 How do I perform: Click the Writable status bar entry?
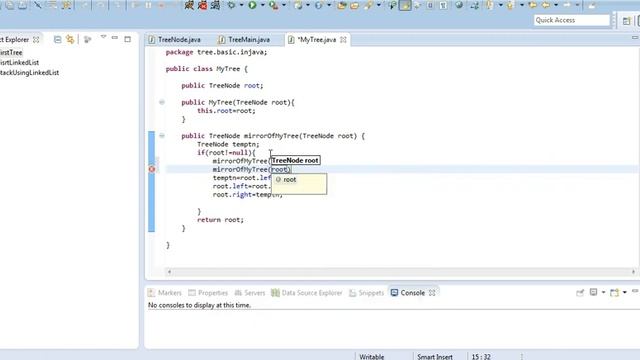tap(371, 357)
